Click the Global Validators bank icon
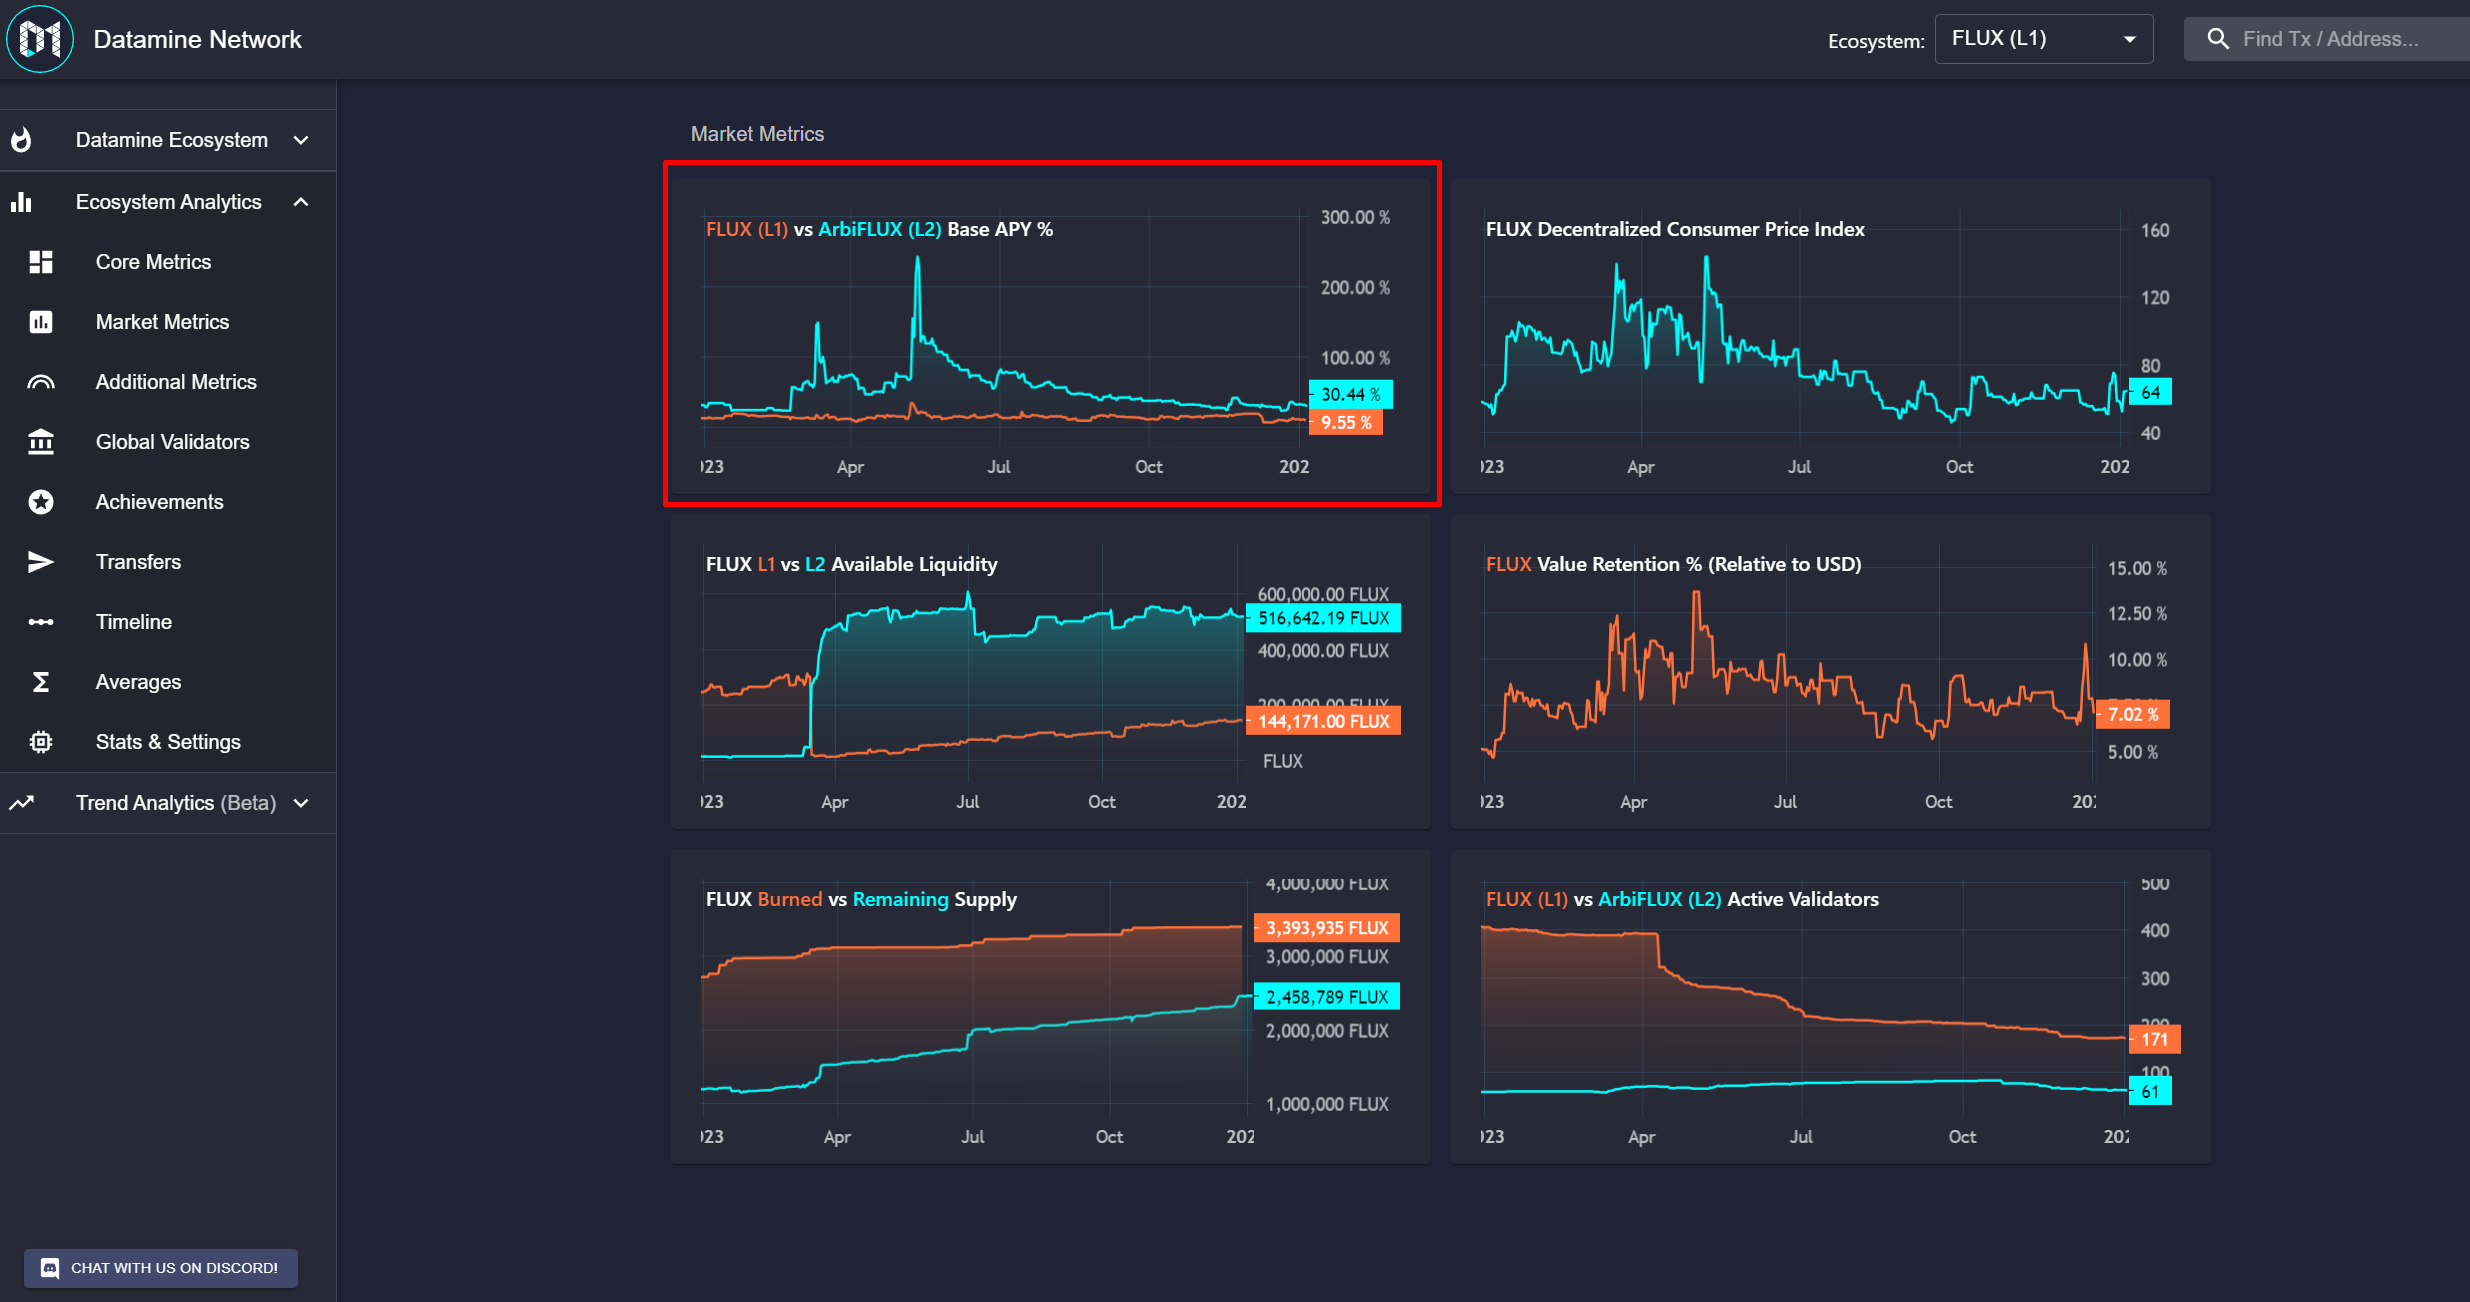Screen dimensions: 2470x1302 [x=41, y=442]
